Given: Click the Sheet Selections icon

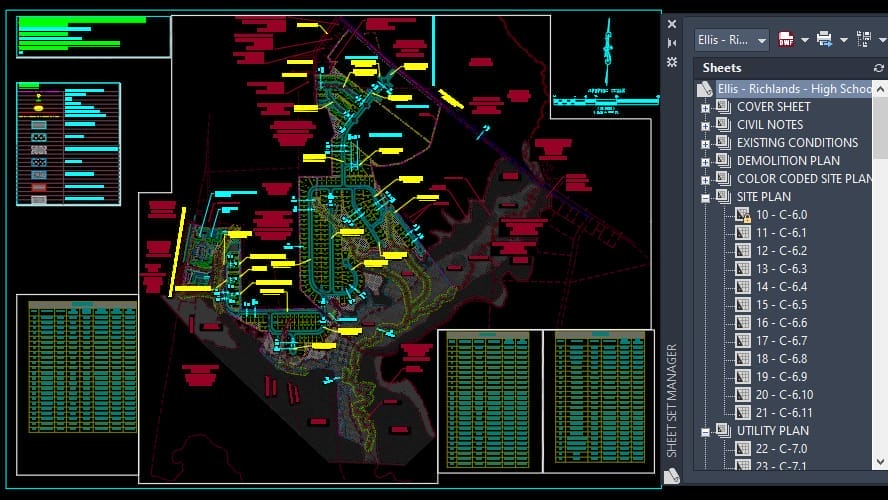Looking at the screenshot, I should pyautogui.click(x=865, y=39).
